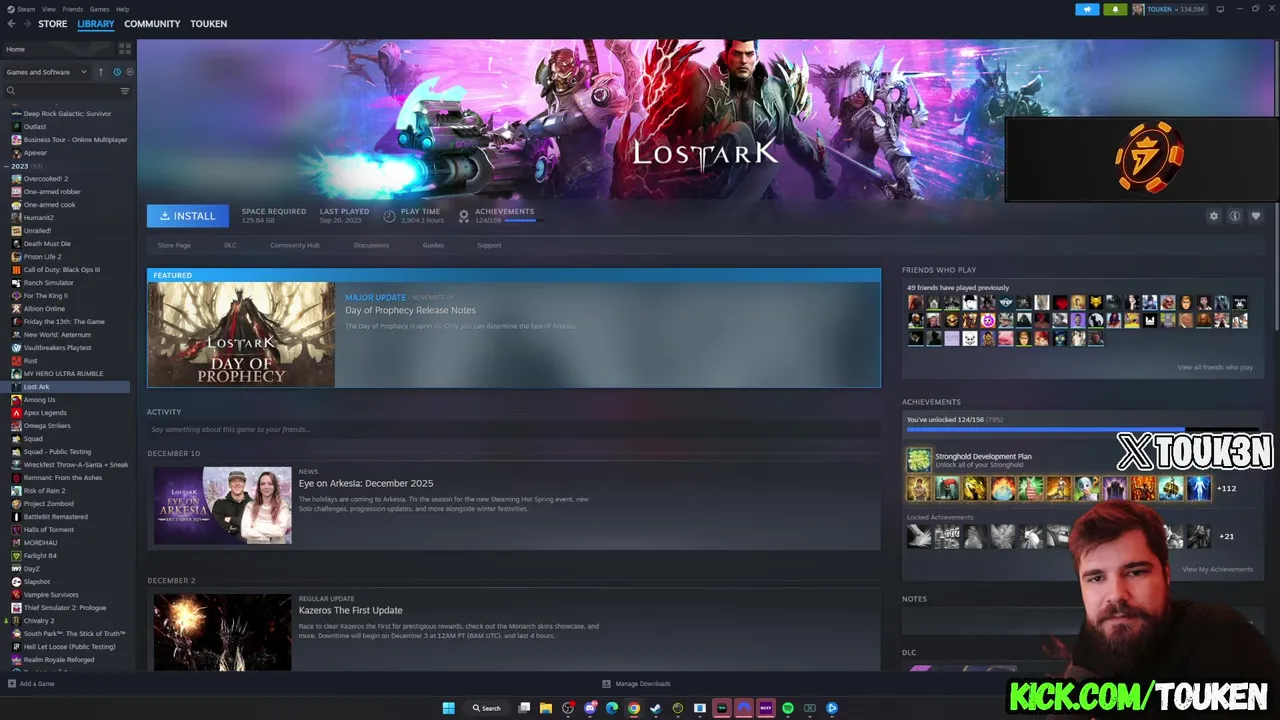Go to the STORE section
Viewport: 1280px width, 720px height.
[53, 24]
